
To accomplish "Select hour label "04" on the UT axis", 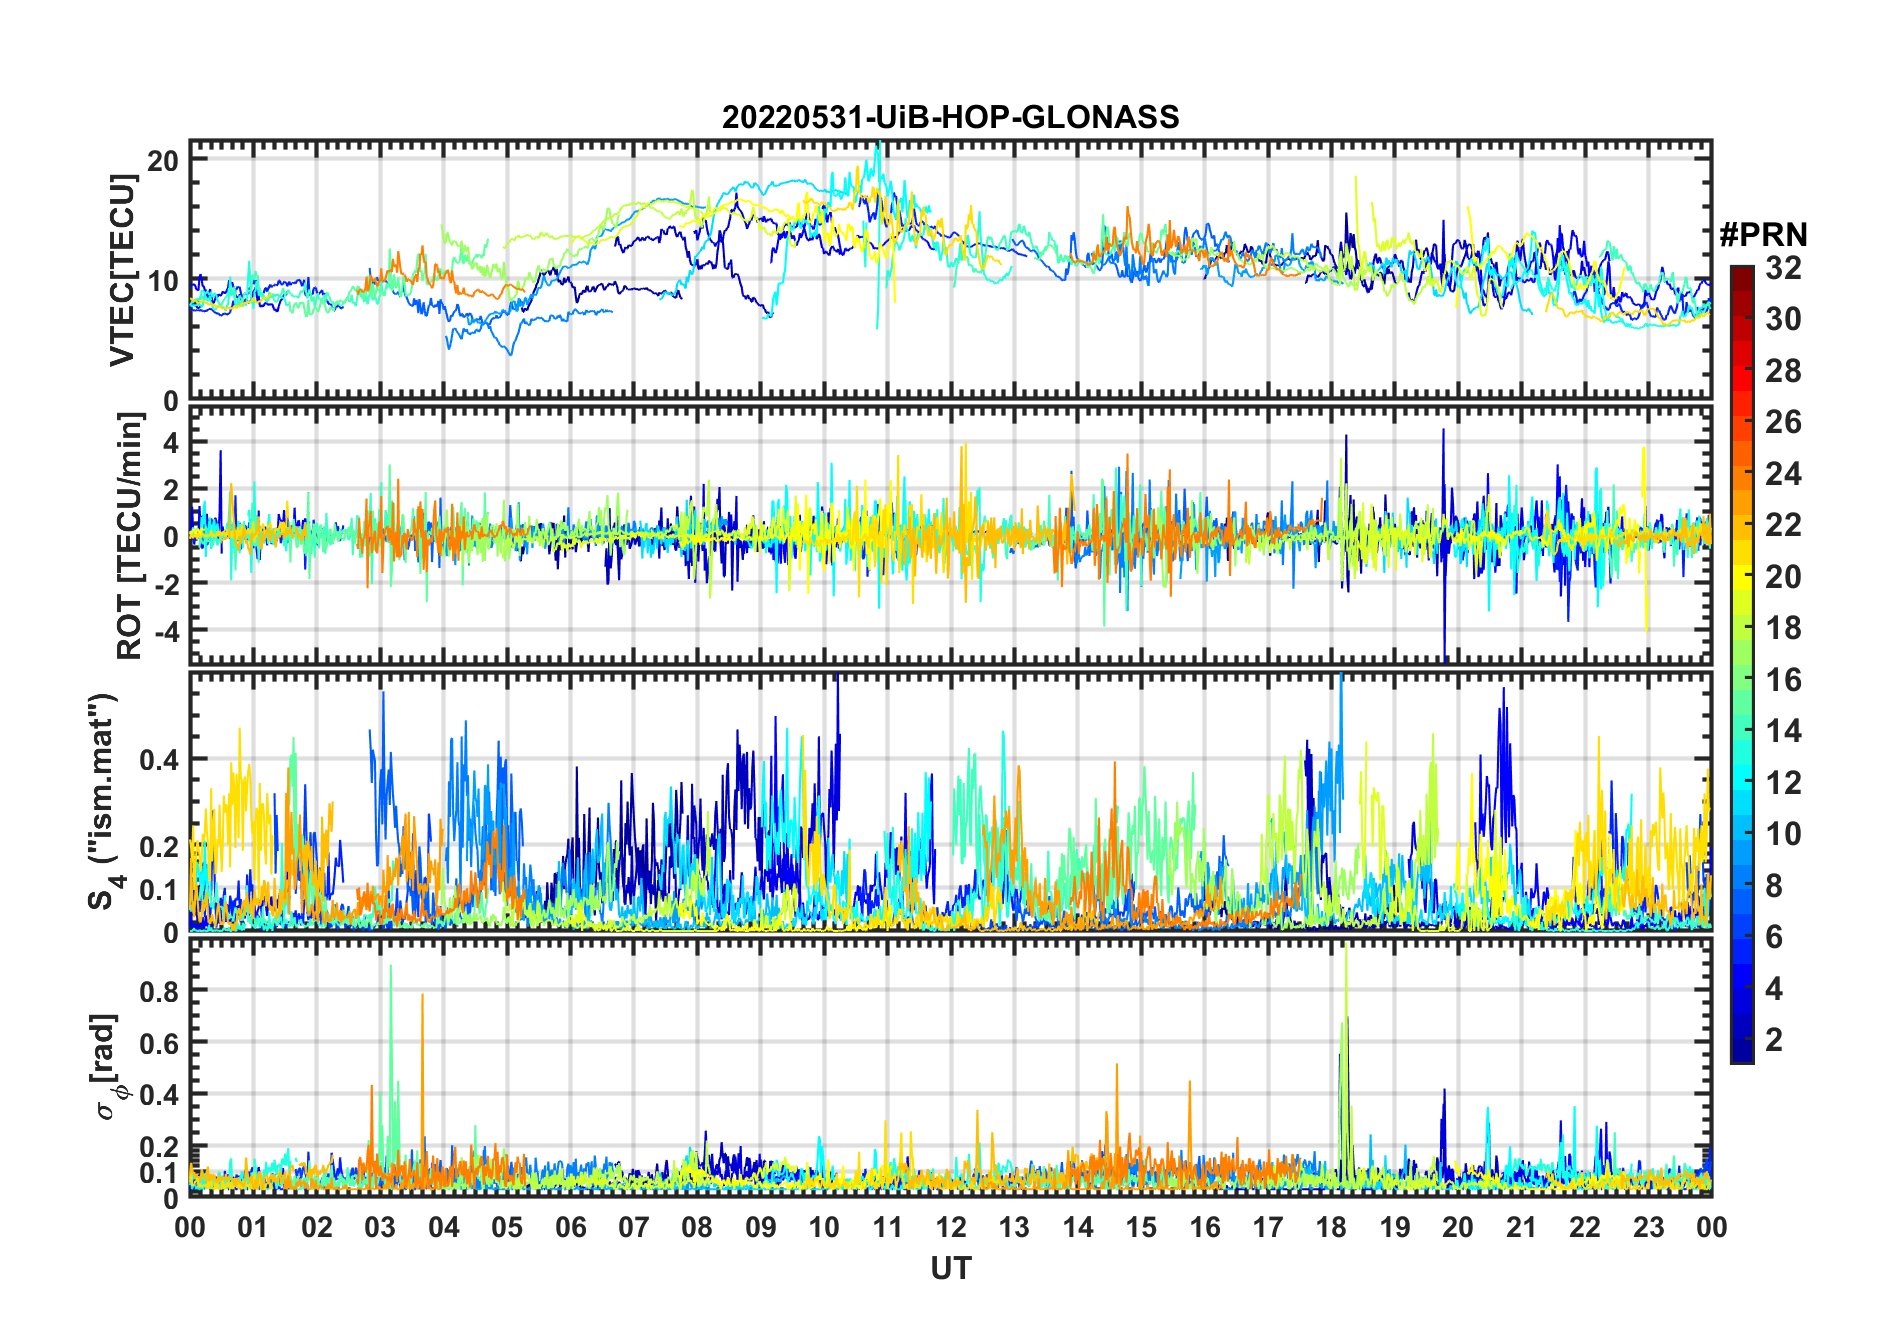I will click(x=444, y=1227).
